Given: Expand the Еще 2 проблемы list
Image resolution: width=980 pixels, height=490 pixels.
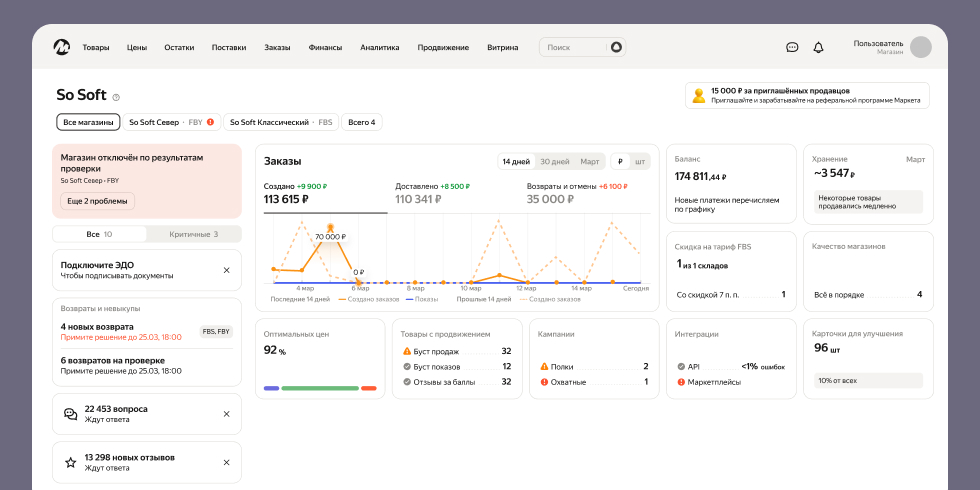Looking at the screenshot, I should tap(97, 201).
